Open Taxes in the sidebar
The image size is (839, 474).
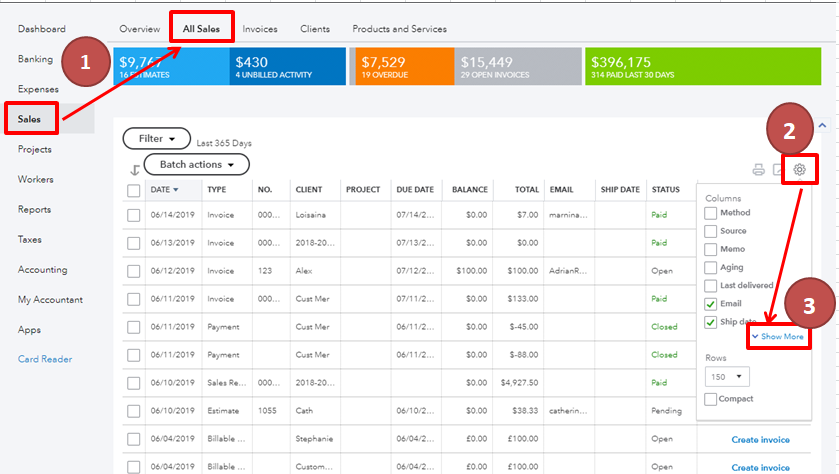coord(29,239)
